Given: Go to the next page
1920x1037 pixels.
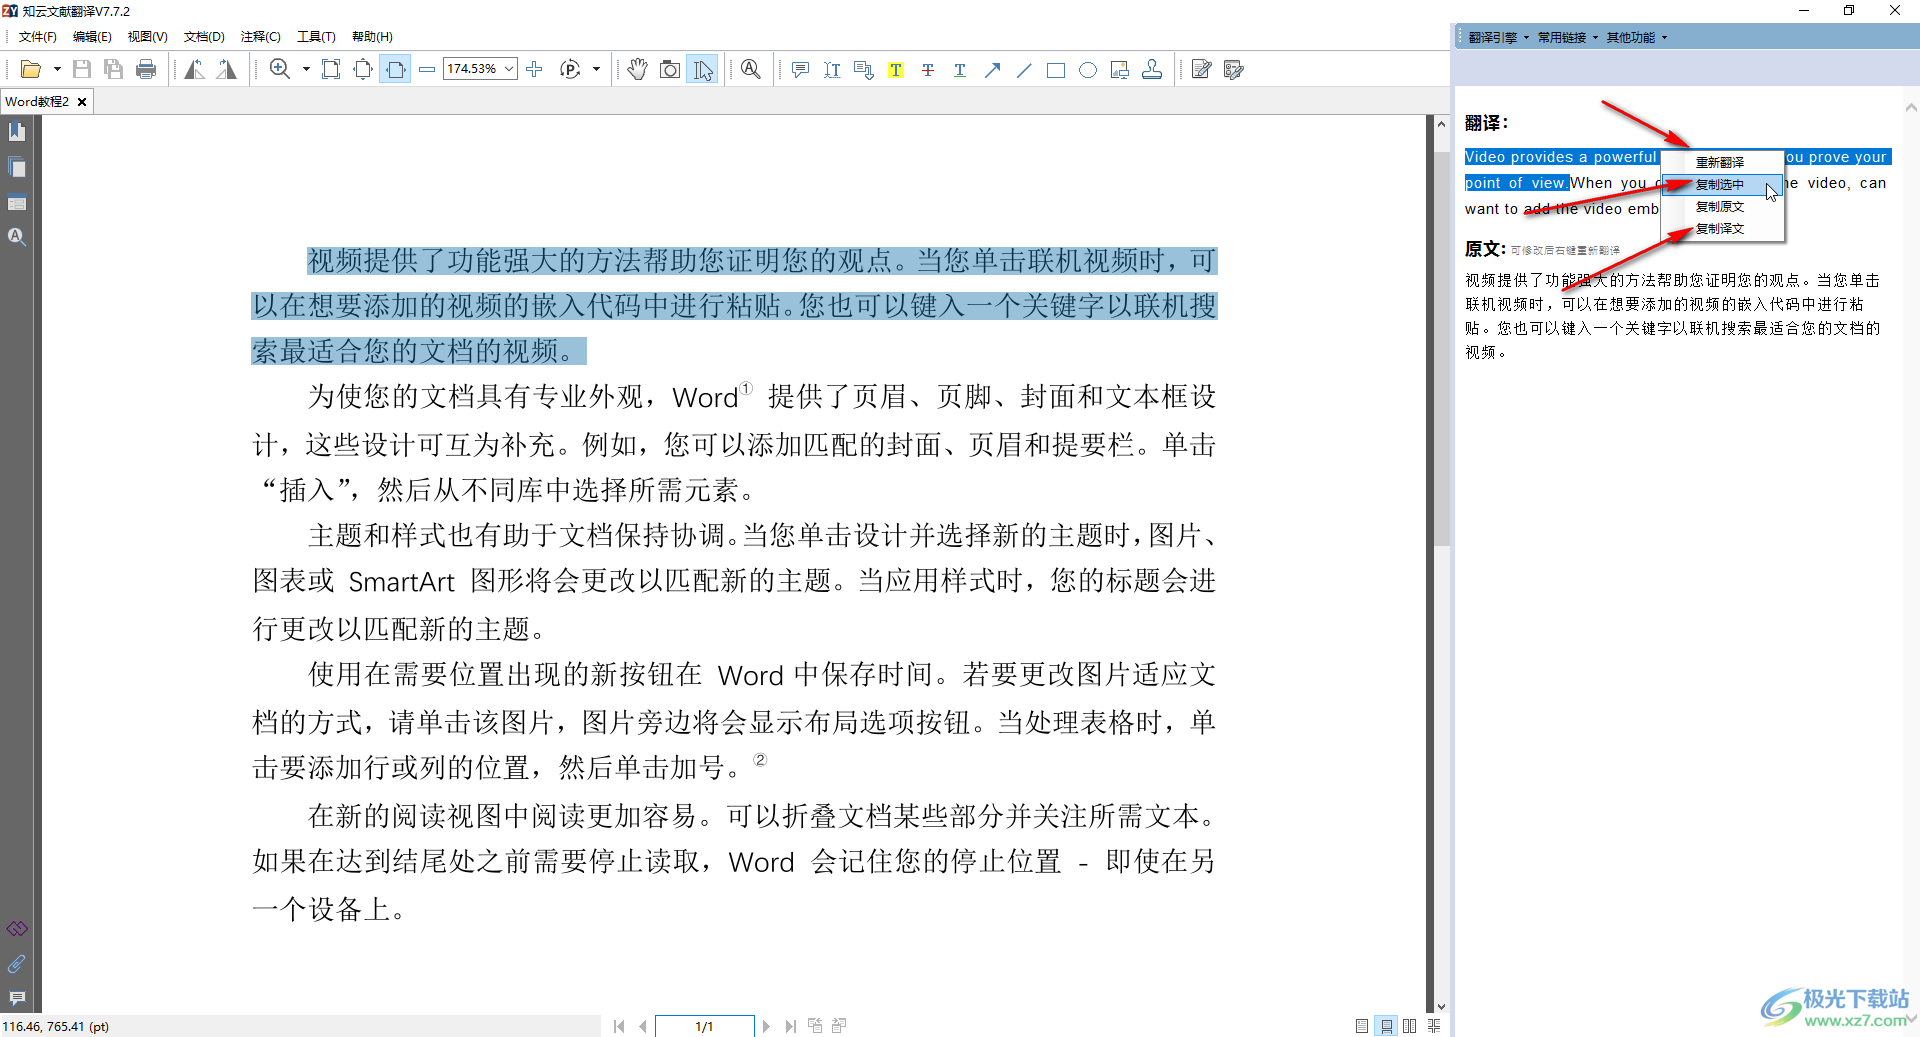Looking at the screenshot, I should click(766, 1026).
